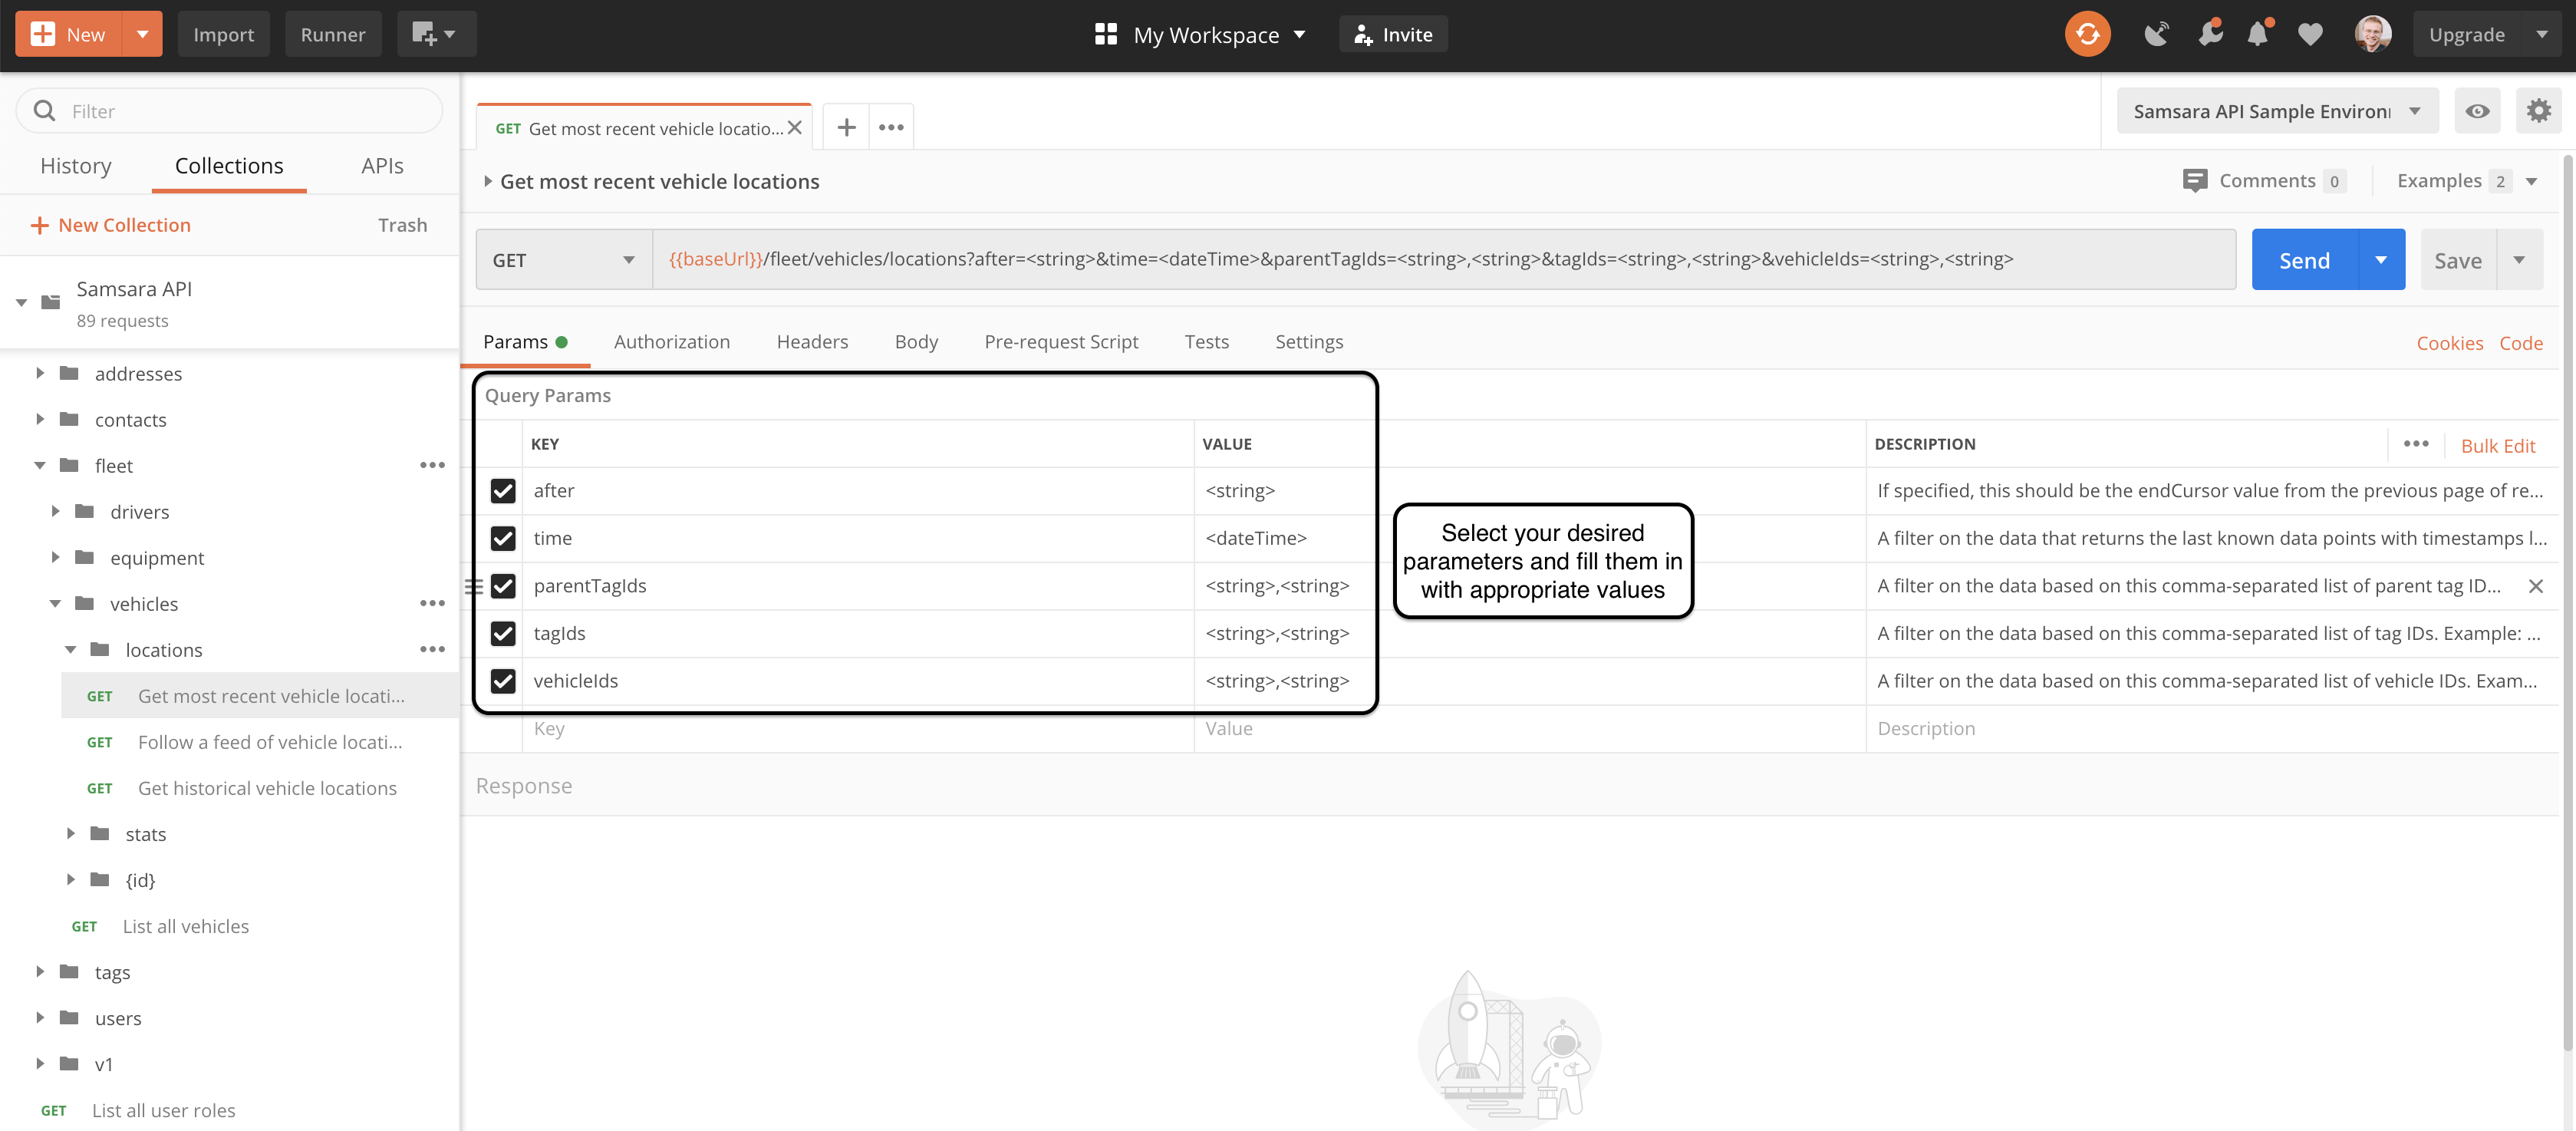Screen dimensions: 2576x1131
Task: Open the user profile avatar
Action: tap(2372, 34)
